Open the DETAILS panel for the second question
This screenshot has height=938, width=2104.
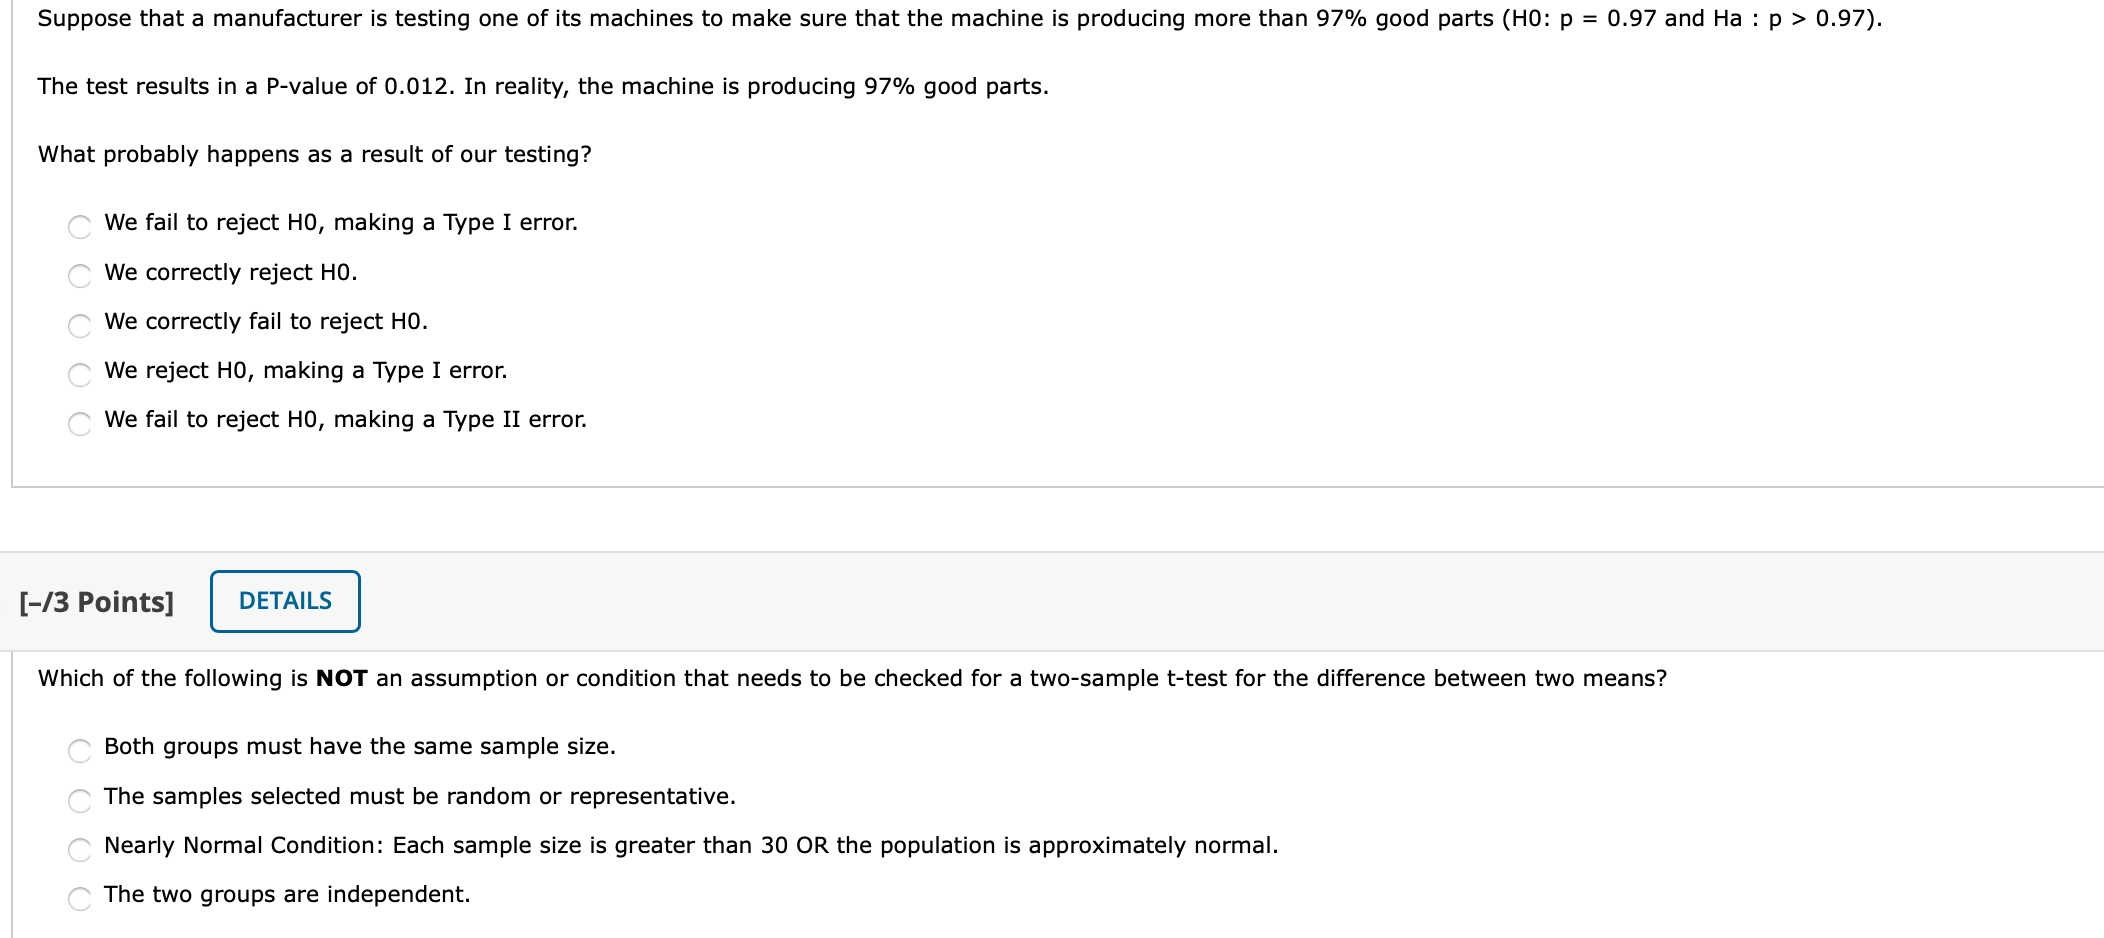tap(284, 601)
